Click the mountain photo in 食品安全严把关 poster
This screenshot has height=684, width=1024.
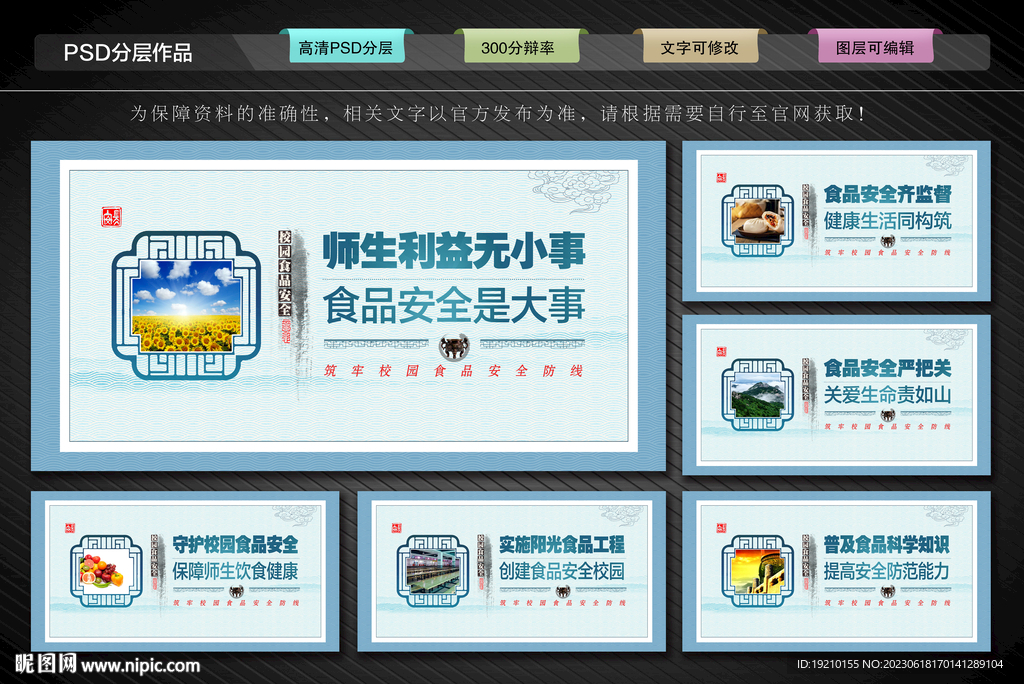point(758,395)
